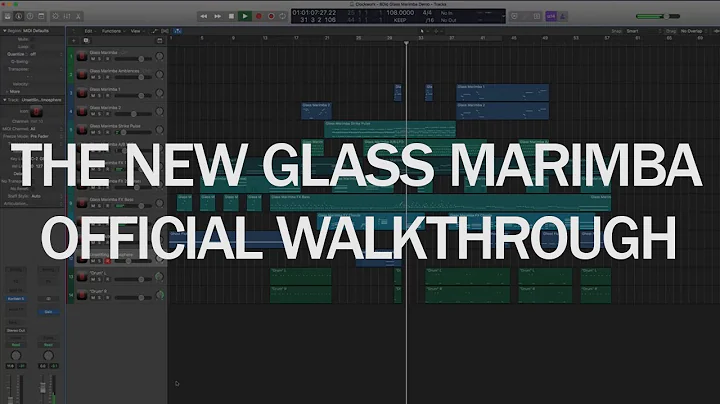Adjust Glass Marimba 2 track volume slider
Viewport: 720px width, 404px height.
[x=133, y=114]
